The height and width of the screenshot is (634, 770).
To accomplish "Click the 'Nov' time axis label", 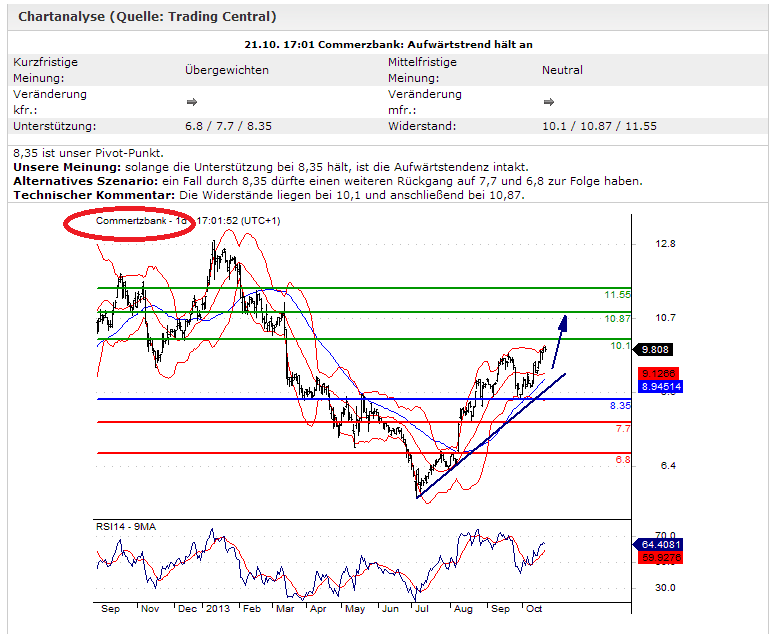I will click(150, 609).
